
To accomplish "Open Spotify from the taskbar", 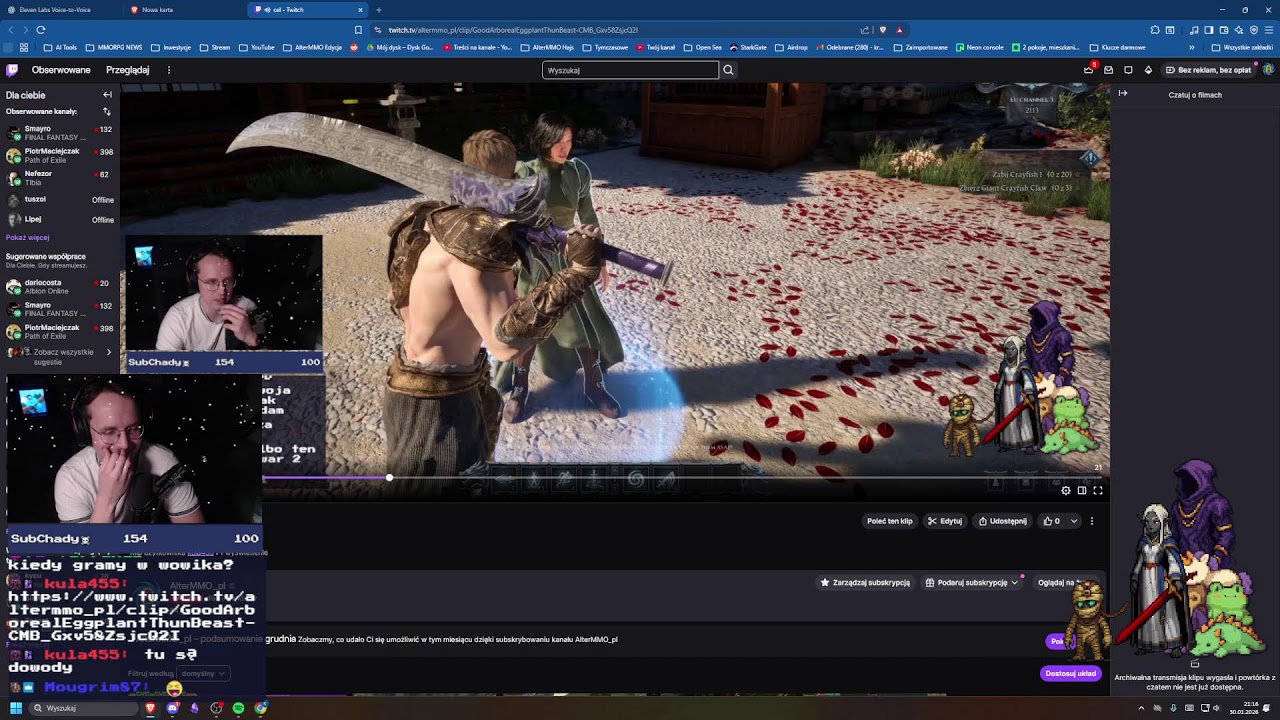I will (x=238, y=708).
